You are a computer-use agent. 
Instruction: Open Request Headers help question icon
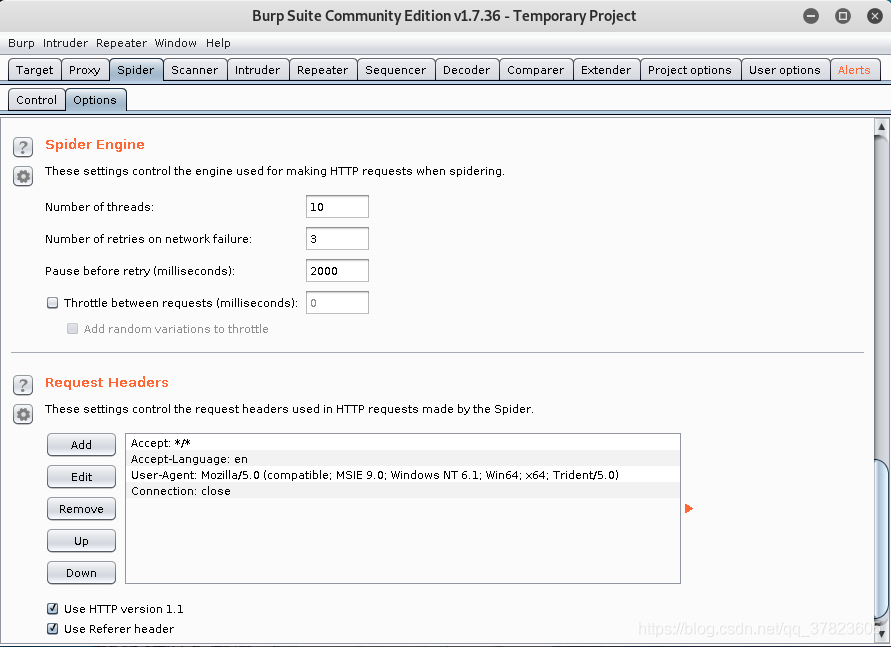click(x=23, y=385)
